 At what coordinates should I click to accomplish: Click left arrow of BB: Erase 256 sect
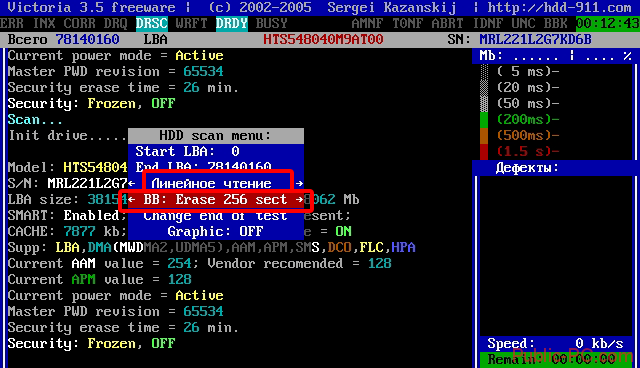132,200
